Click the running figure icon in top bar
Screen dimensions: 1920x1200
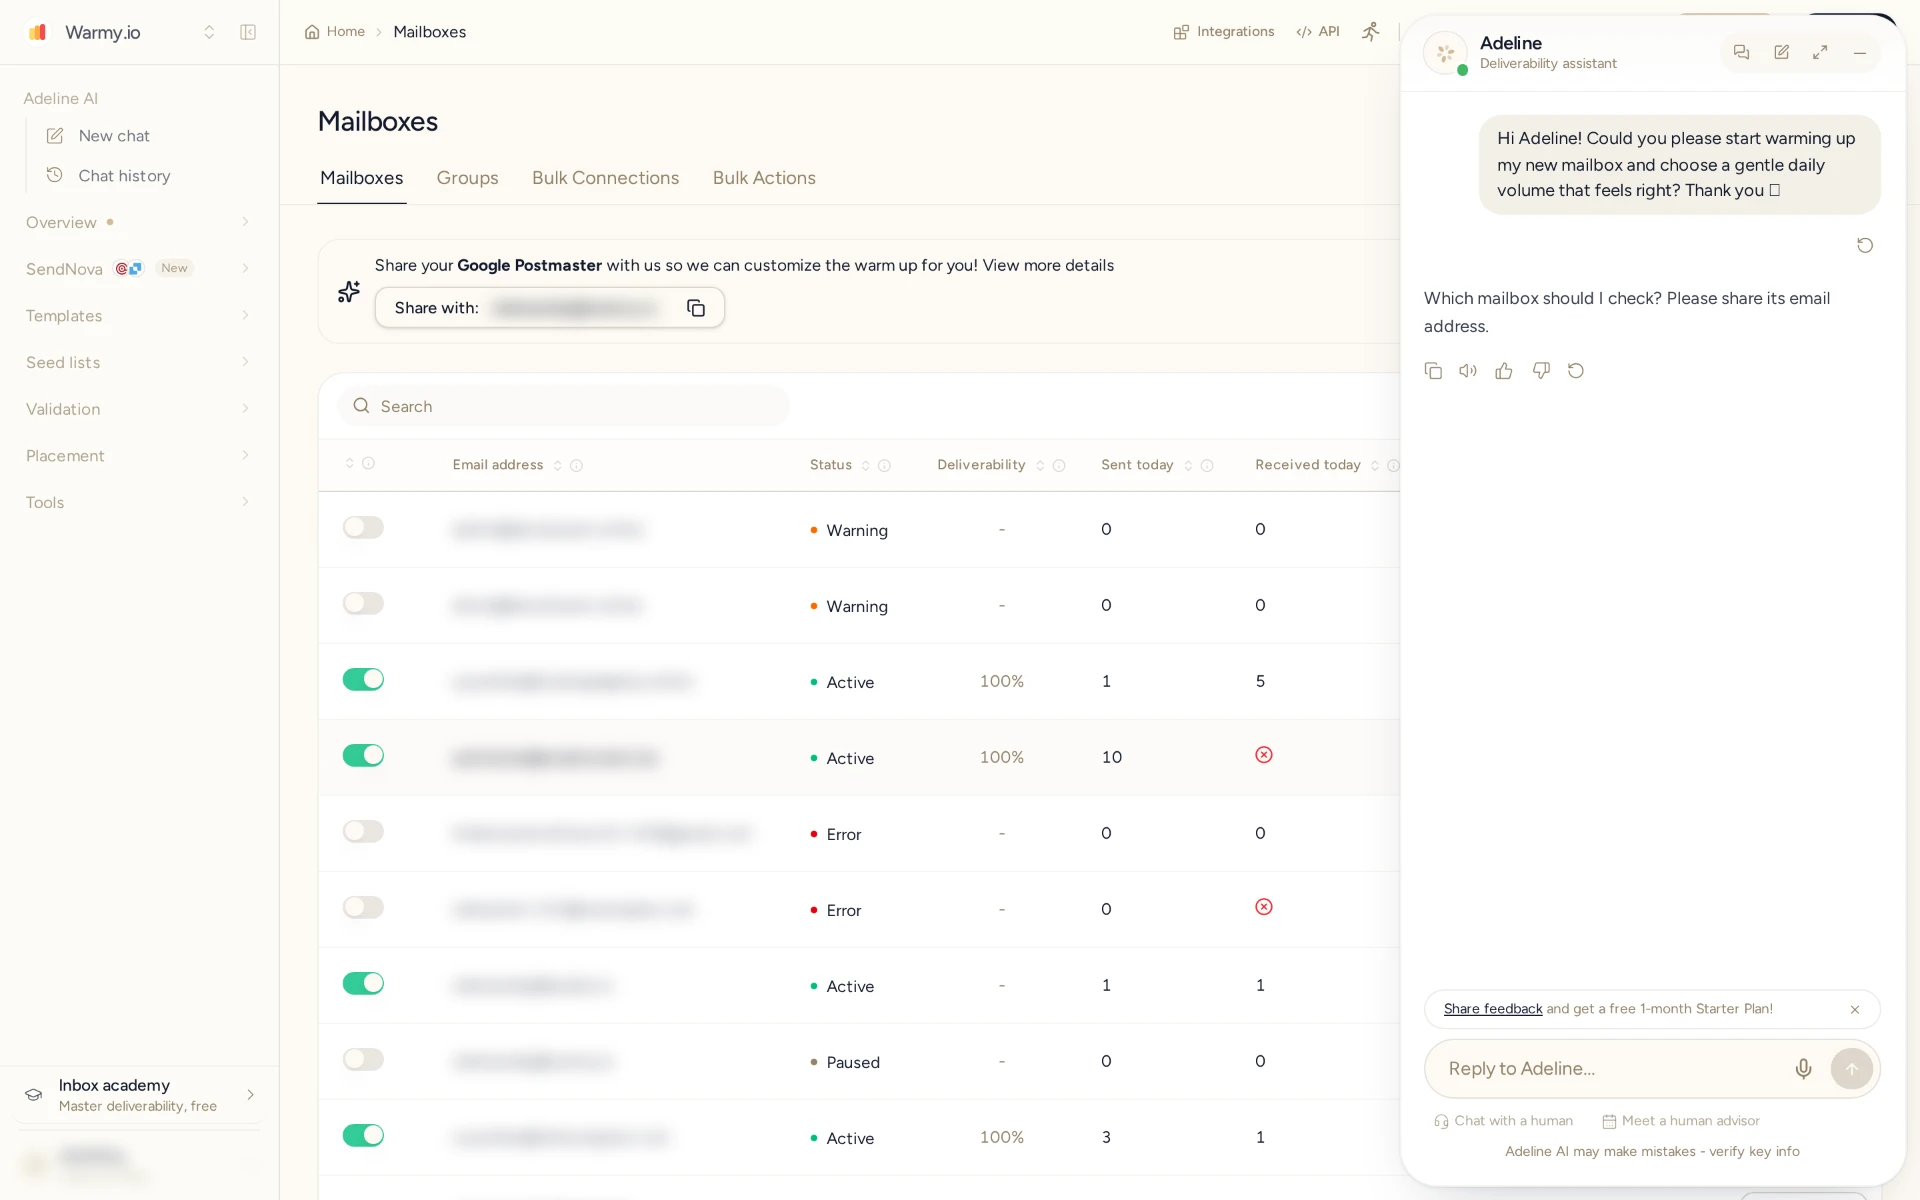point(1370,32)
